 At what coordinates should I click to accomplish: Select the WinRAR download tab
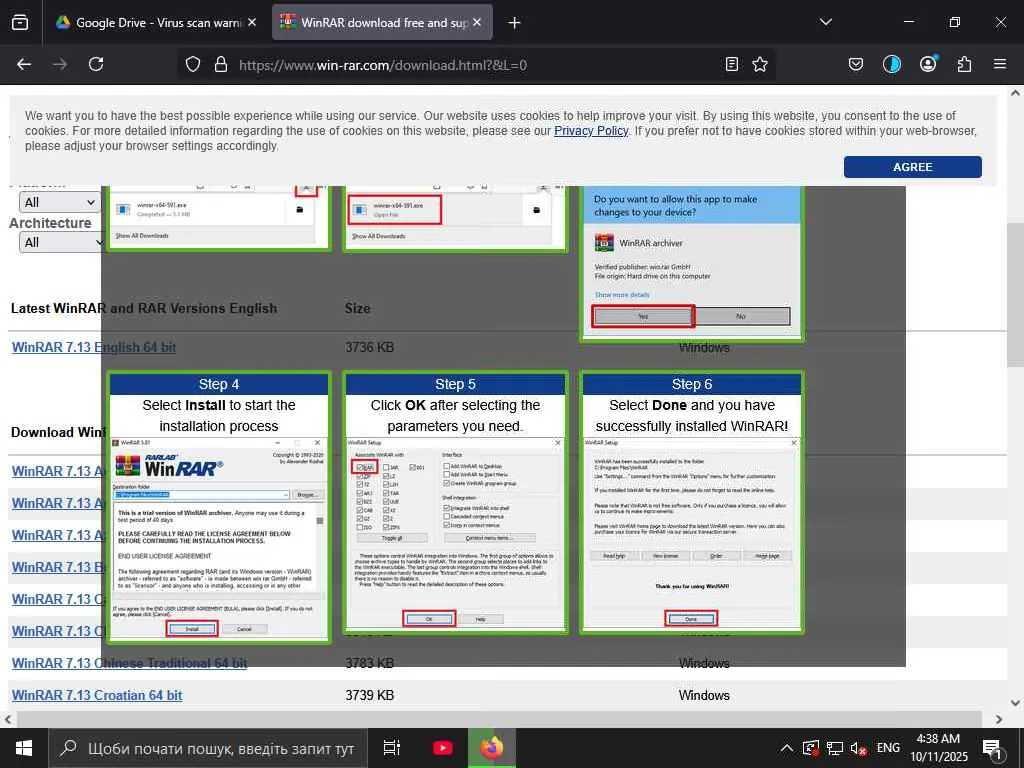click(382, 22)
